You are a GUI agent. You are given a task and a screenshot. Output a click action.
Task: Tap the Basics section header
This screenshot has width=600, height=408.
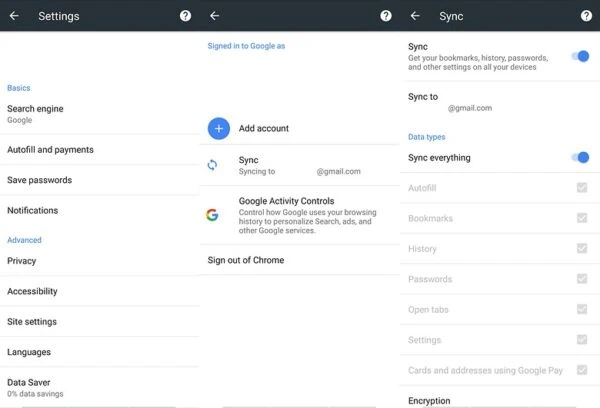click(x=18, y=88)
